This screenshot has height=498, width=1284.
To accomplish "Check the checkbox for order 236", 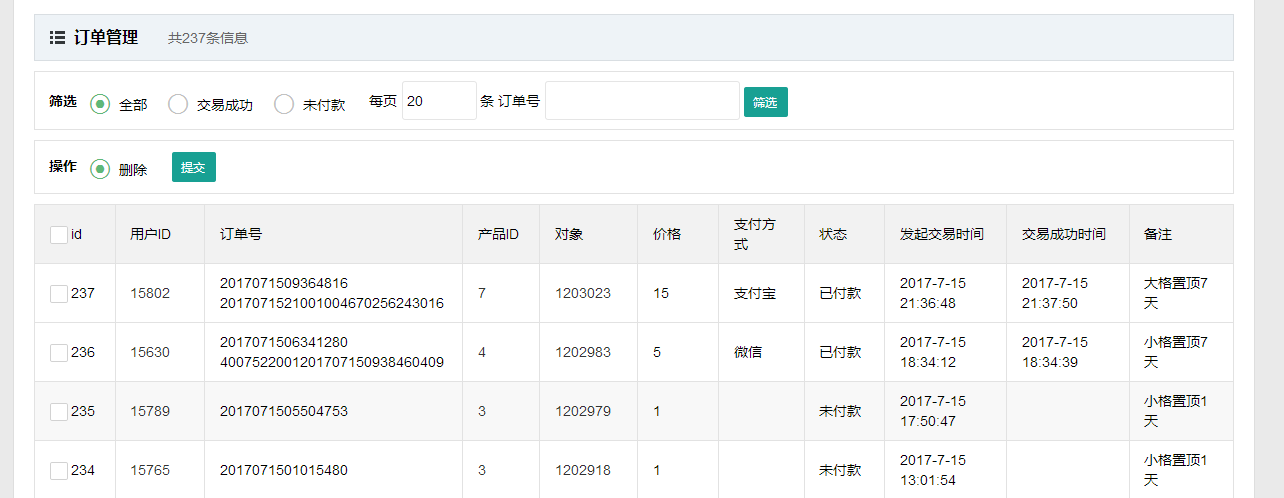I will tap(59, 353).
